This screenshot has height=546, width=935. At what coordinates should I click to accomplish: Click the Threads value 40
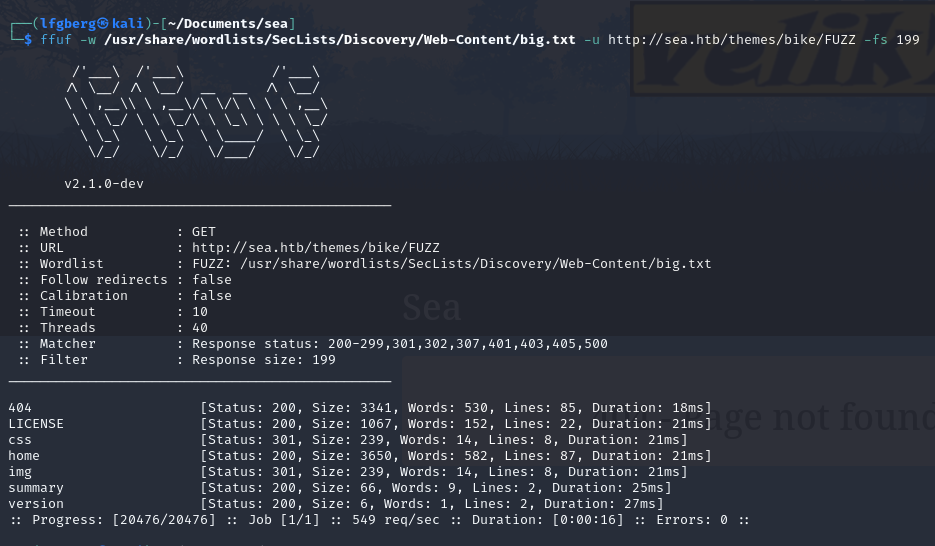[200, 328]
